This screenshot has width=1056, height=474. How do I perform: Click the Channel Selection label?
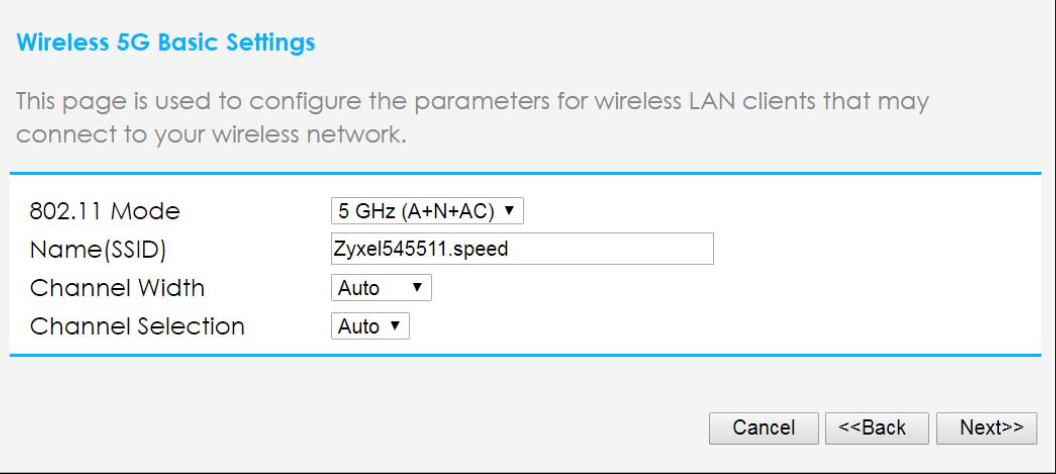pyautogui.click(x=137, y=326)
